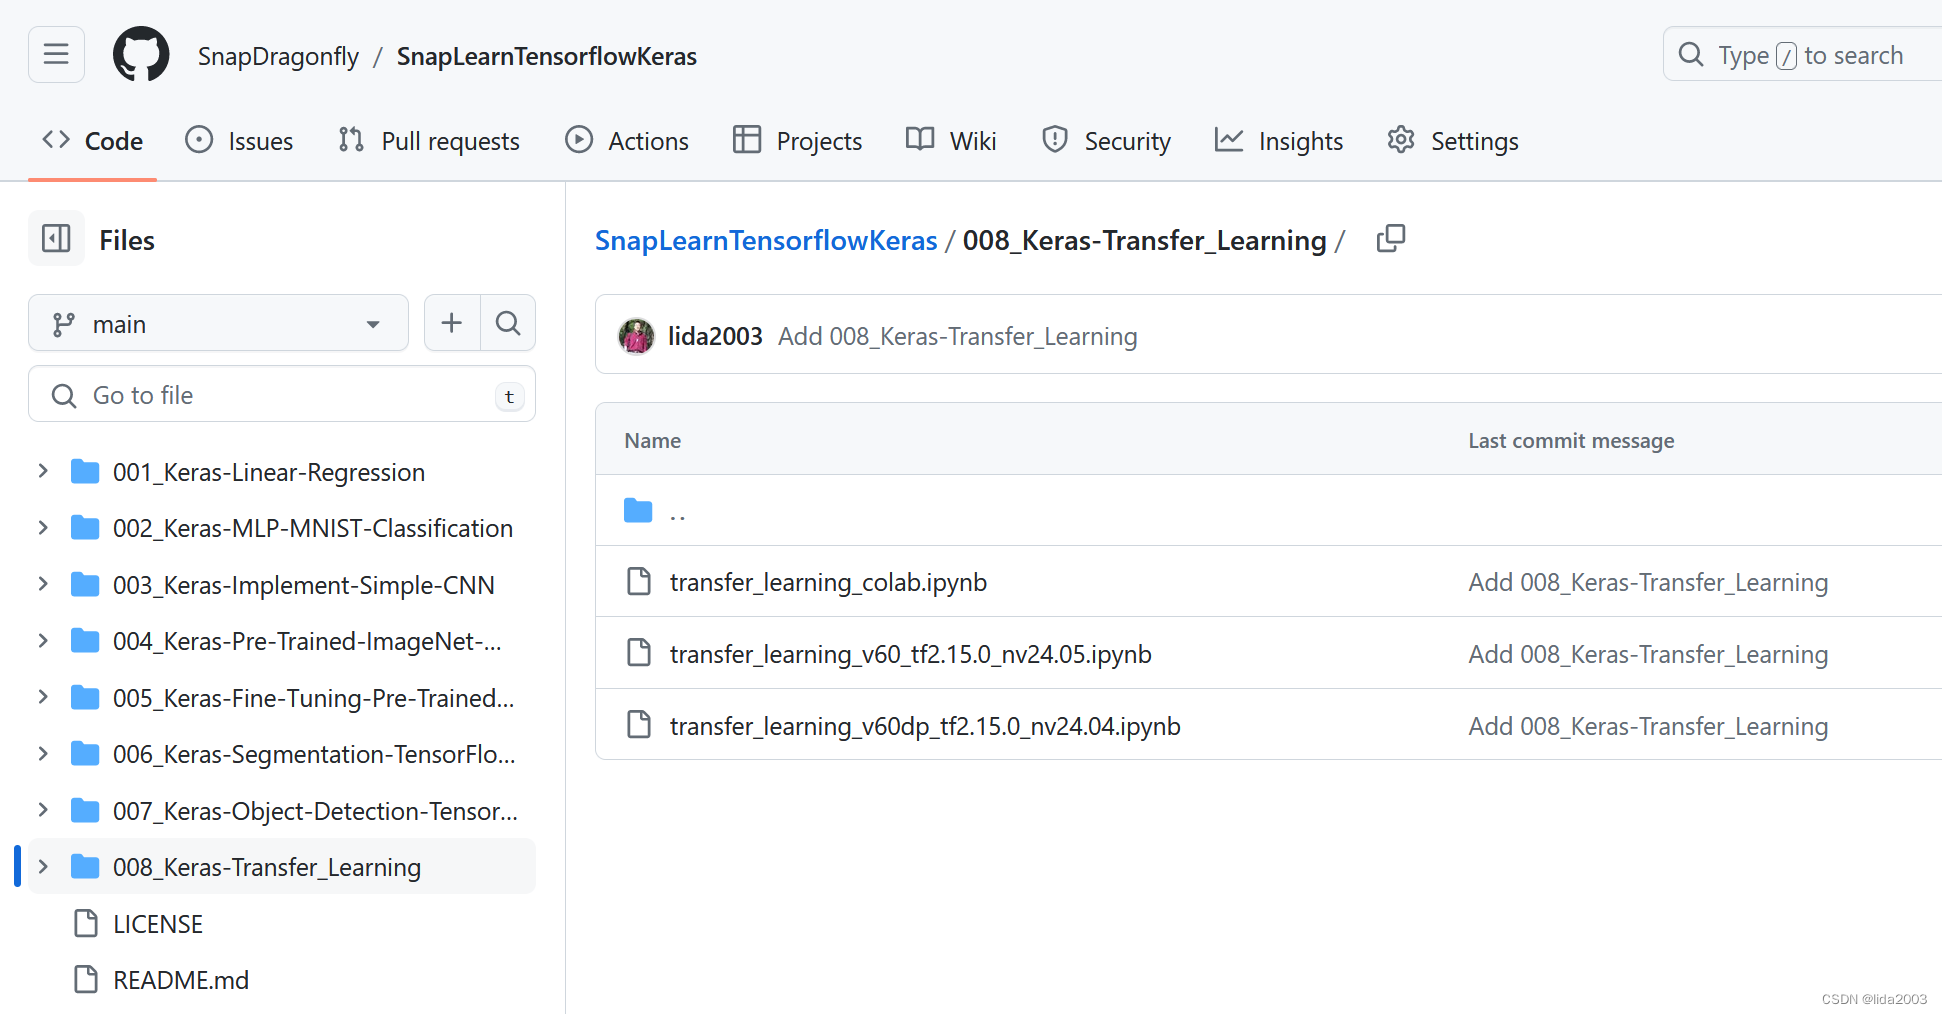Image resolution: width=1942 pixels, height=1014 pixels.
Task: Focus the Go to file input
Action: [282, 394]
